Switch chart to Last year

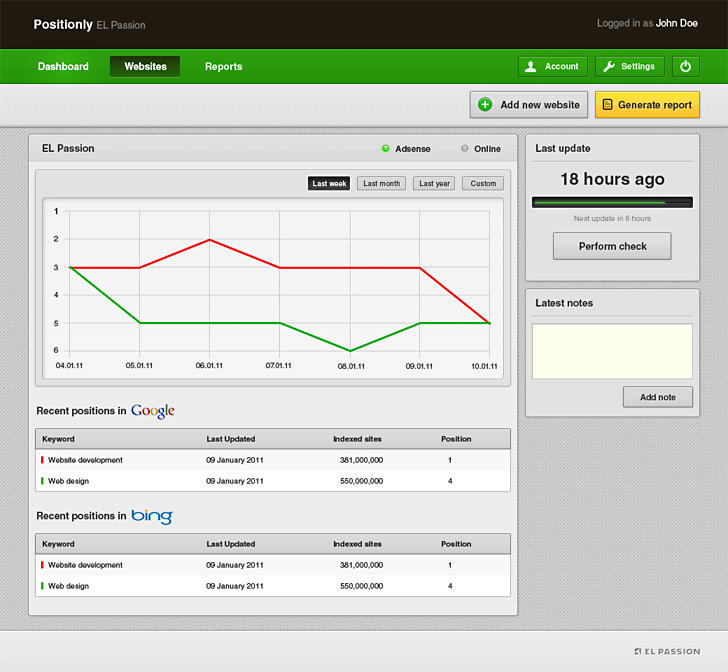[x=434, y=183]
